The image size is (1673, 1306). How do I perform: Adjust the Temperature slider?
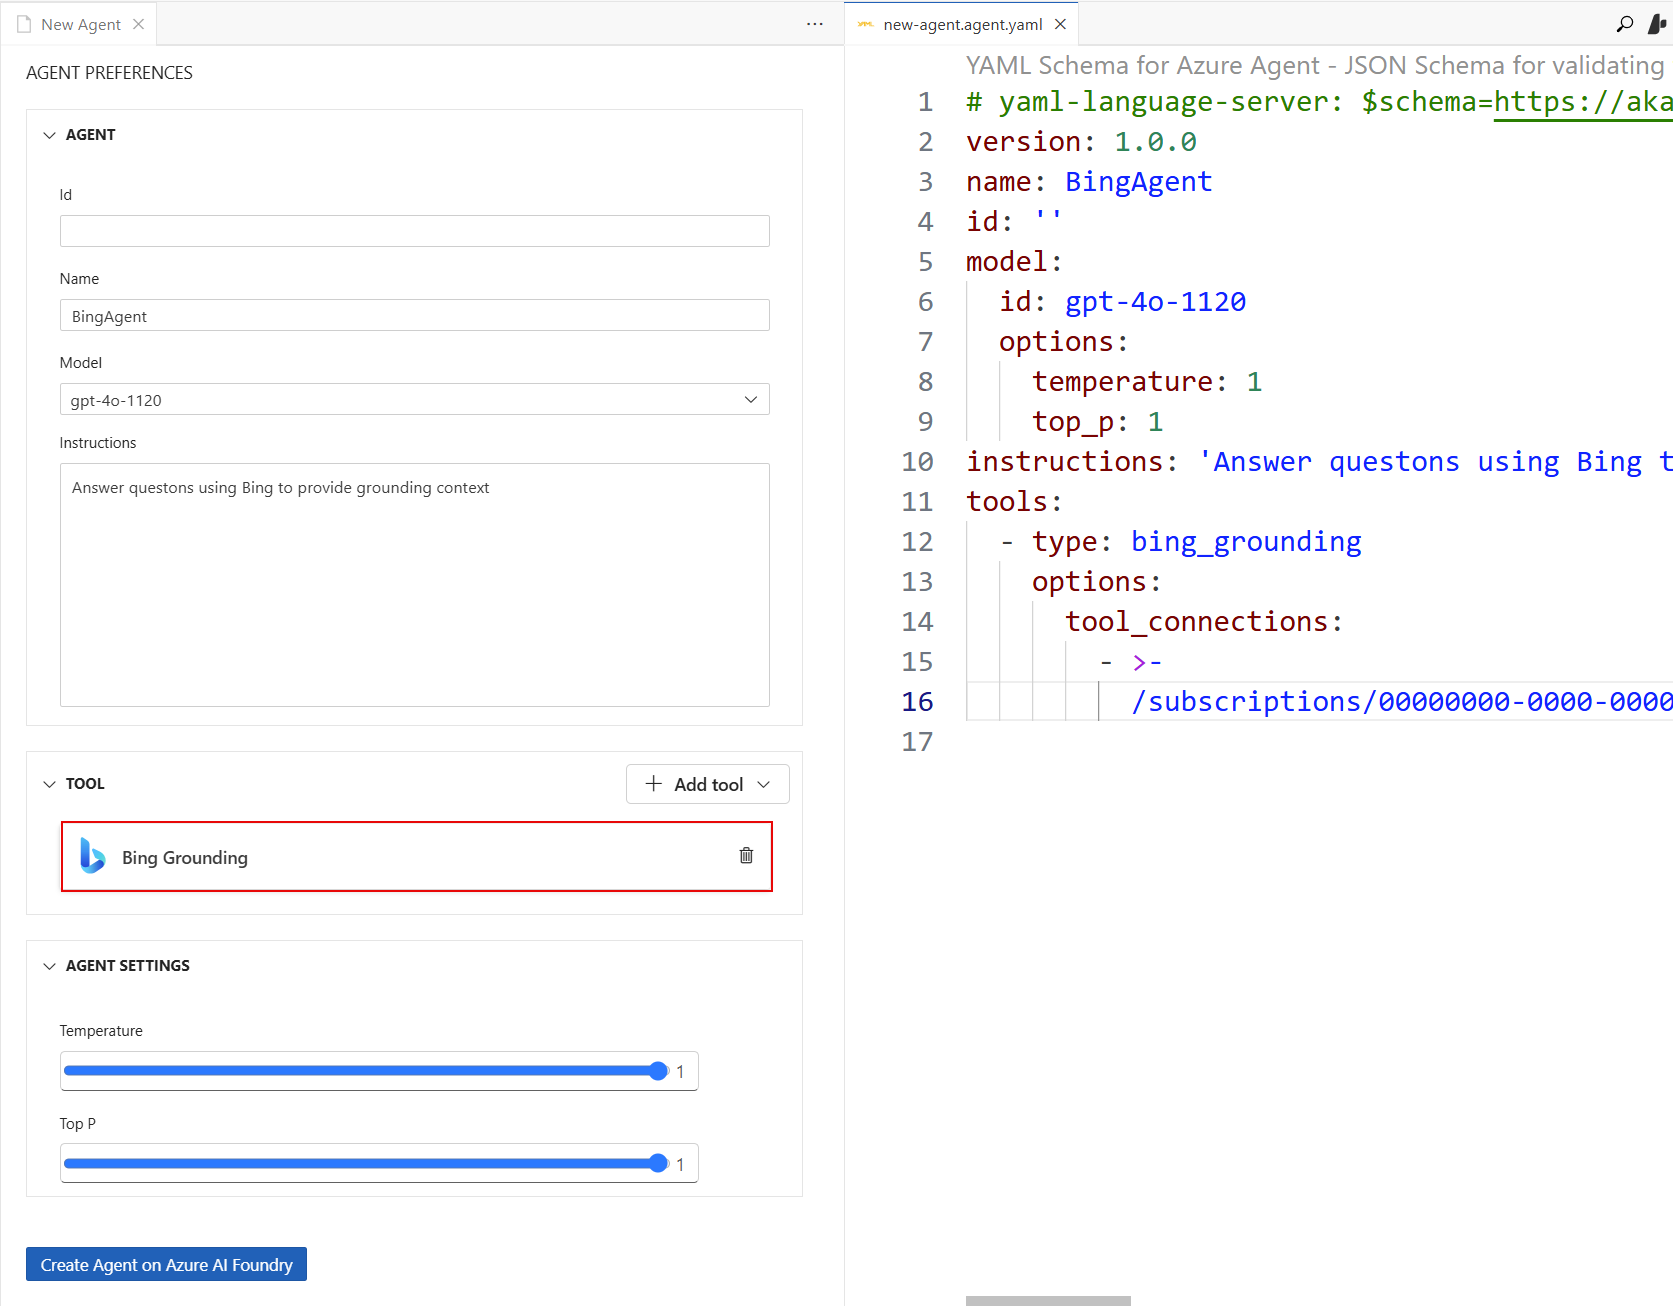pyautogui.click(x=366, y=1071)
